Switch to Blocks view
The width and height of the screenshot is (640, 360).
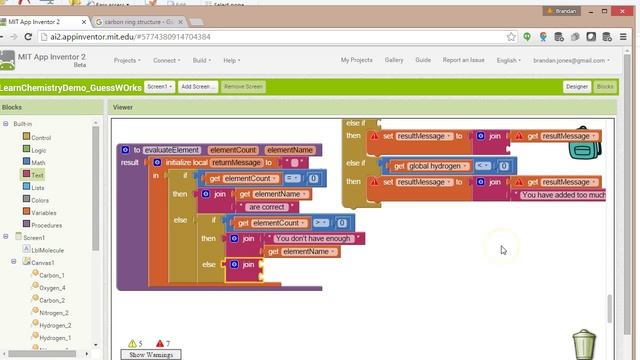[x=605, y=87]
